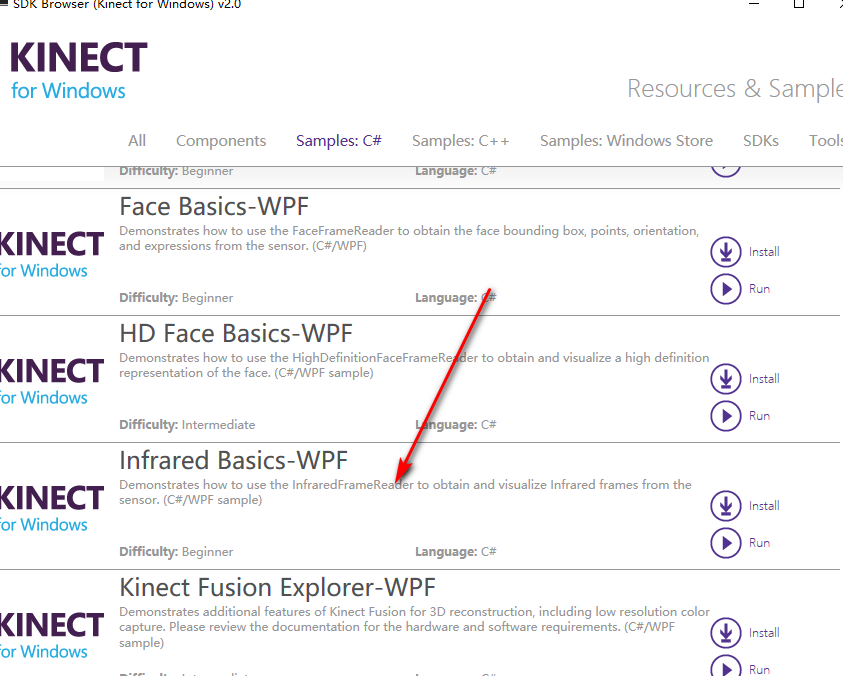The height and width of the screenshot is (676, 843).
Task: Click Install icon for Face Basics-WPF
Action: pyautogui.click(x=726, y=252)
